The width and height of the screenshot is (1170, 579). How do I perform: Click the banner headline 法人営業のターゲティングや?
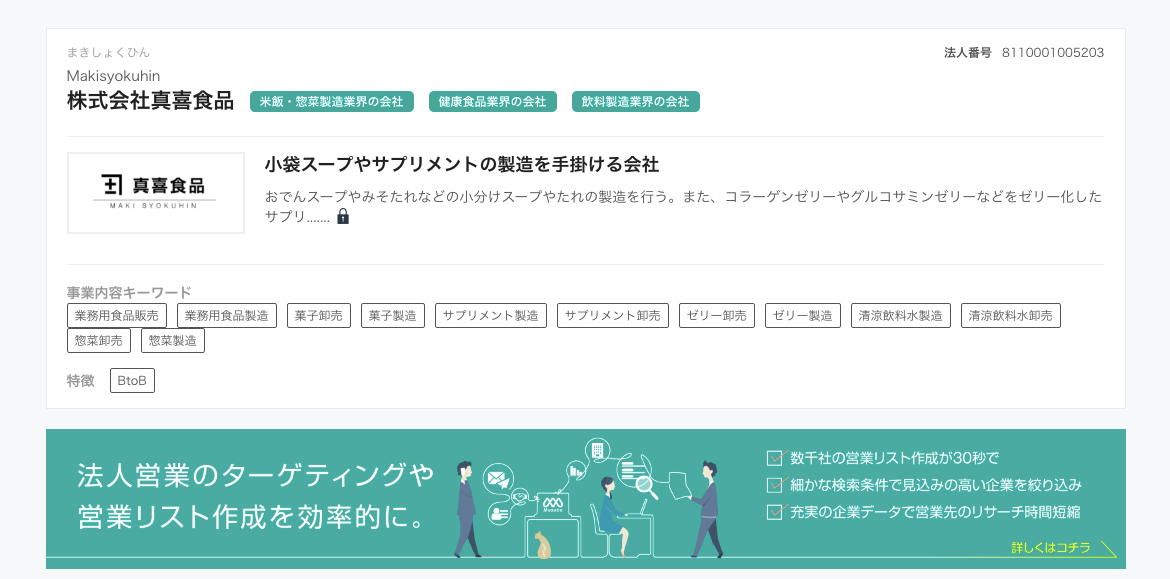[255, 476]
